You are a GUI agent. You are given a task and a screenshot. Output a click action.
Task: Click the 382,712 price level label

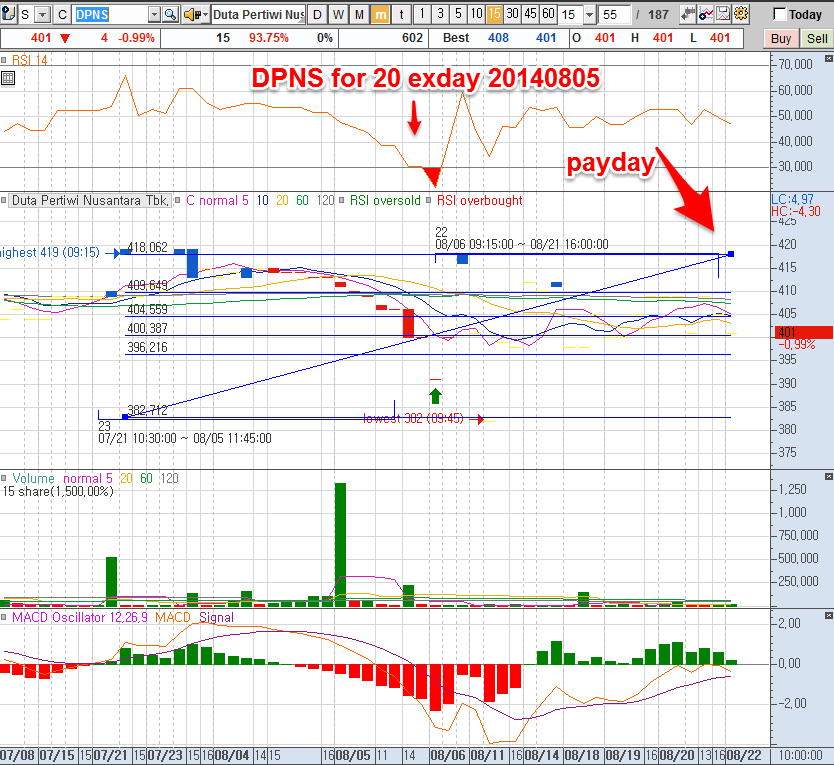click(x=147, y=410)
